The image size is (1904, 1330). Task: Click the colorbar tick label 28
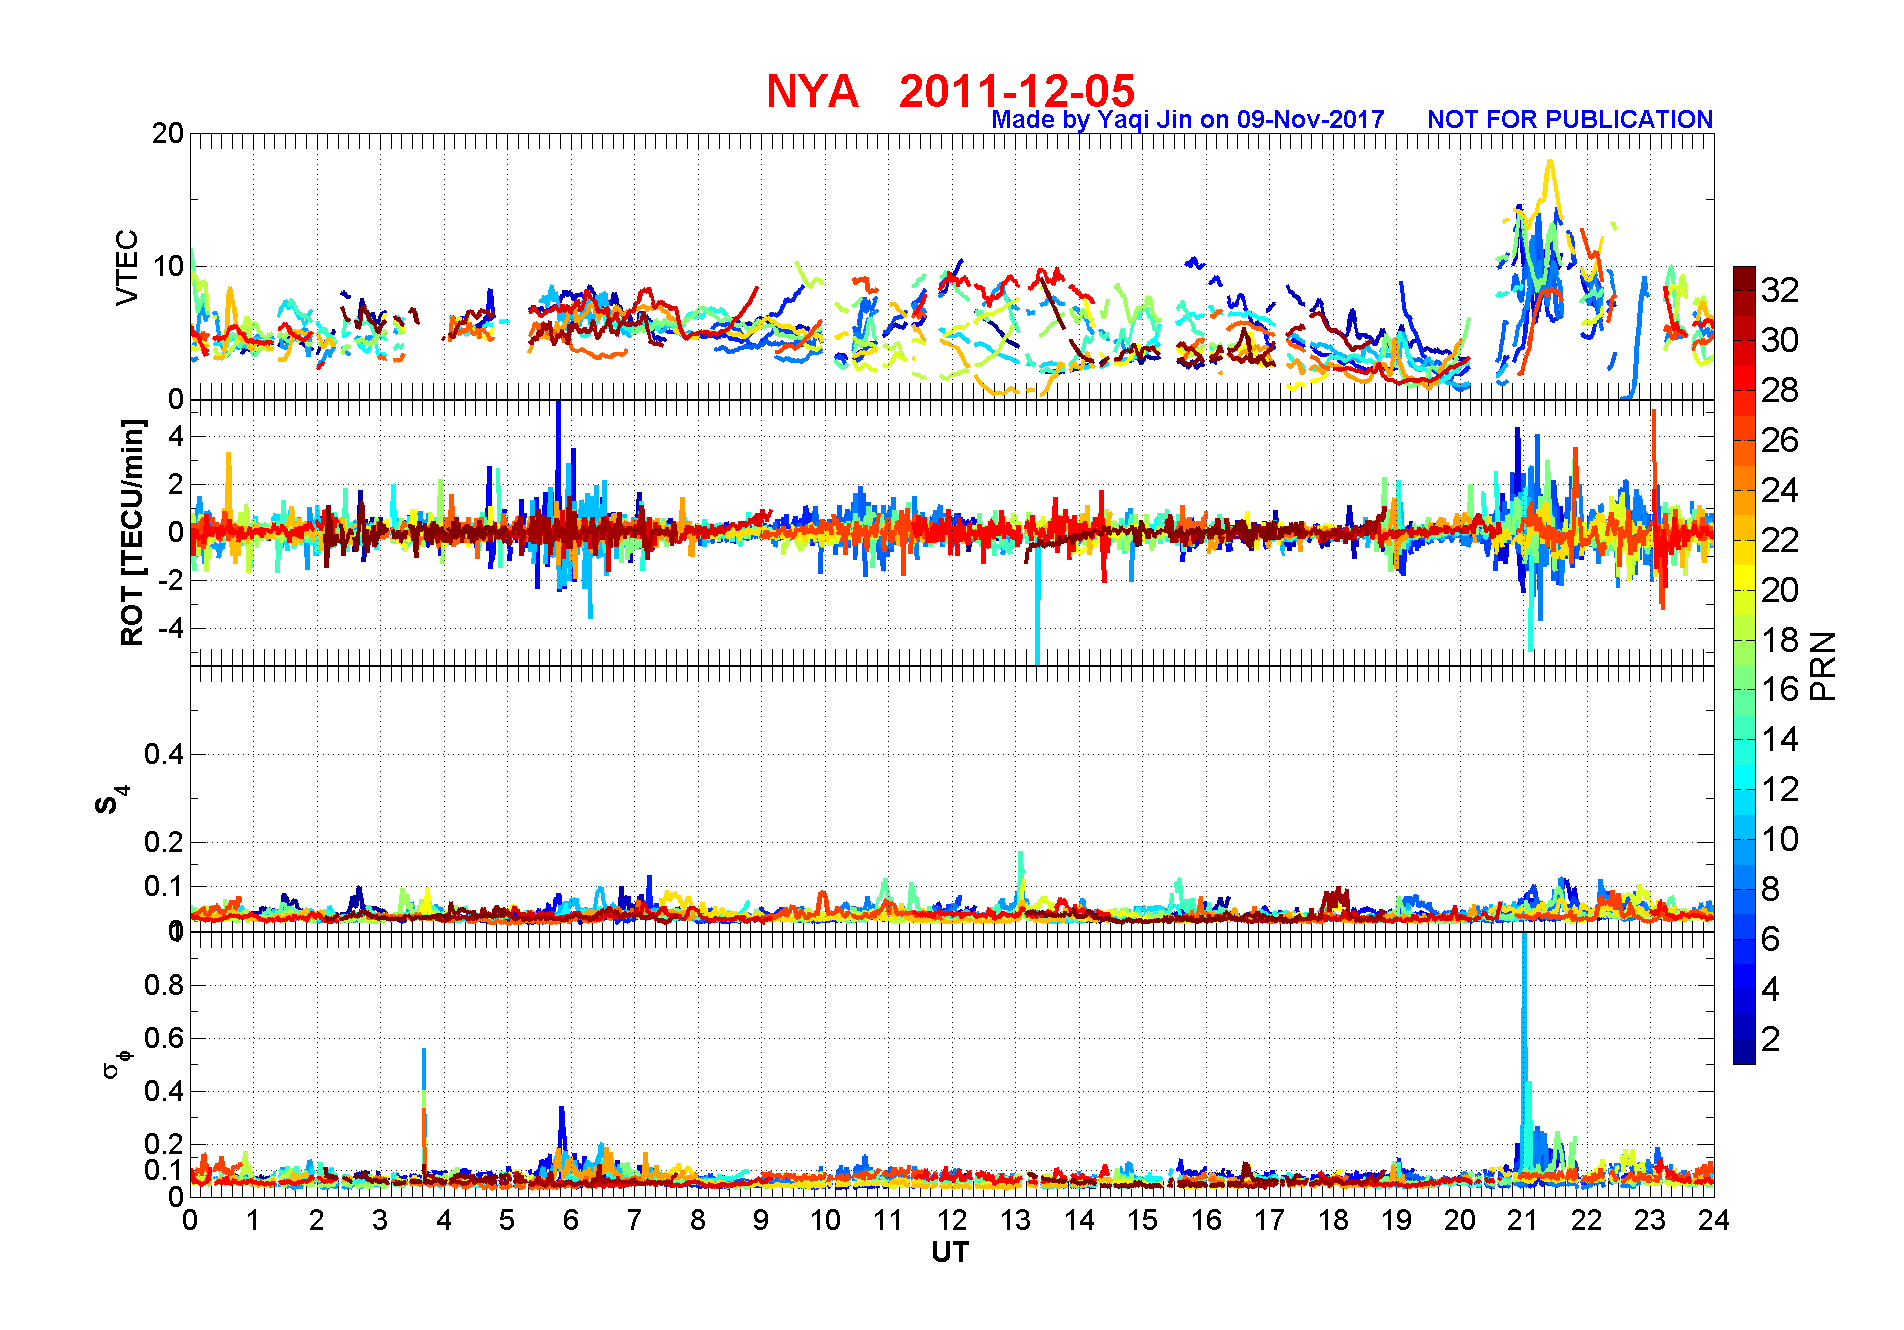pyautogui.click(x=1780, y=390)
